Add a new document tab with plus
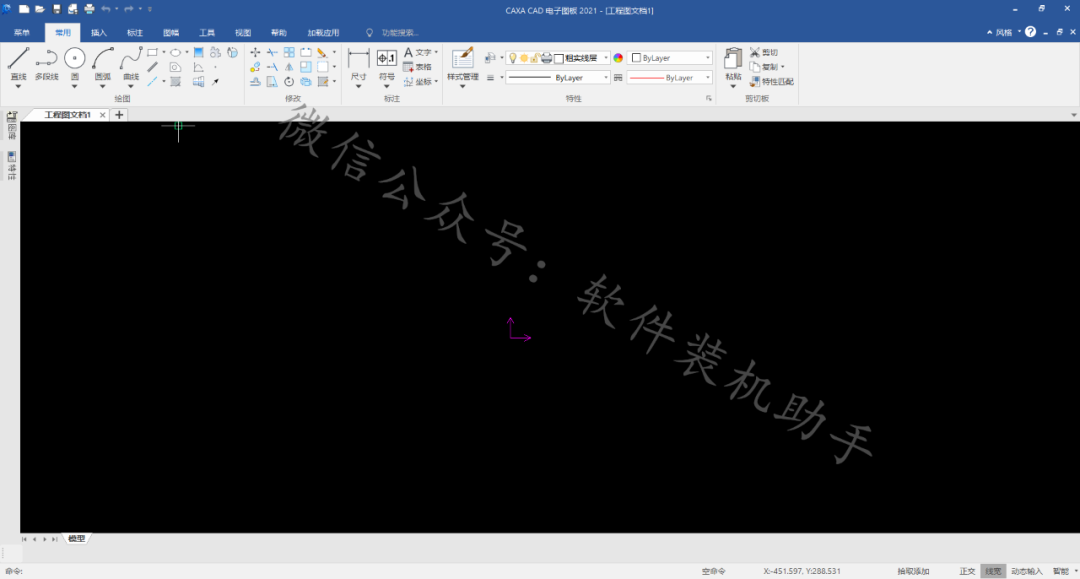The height and width of the screenshot is (579, 1080). click(119, 115)
